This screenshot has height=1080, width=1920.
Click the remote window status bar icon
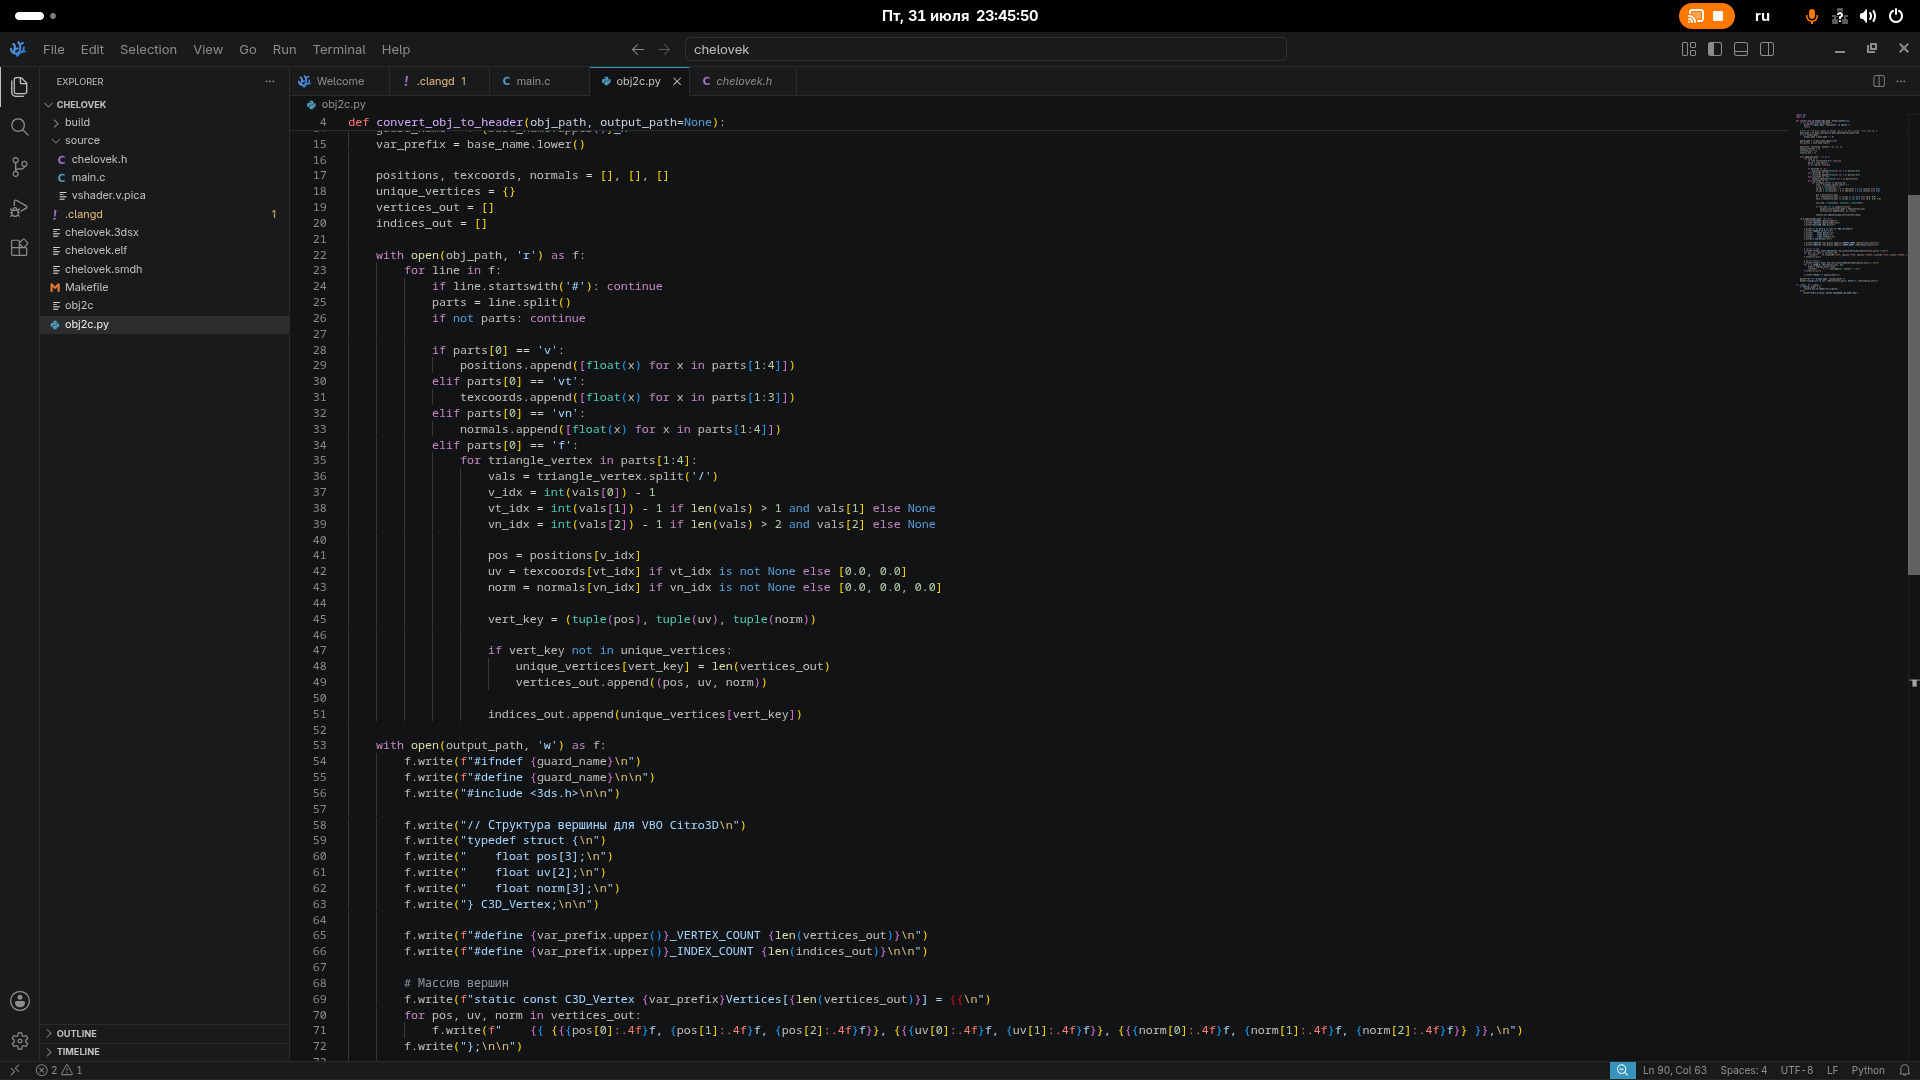pyautogui.click(x=14, y=1070)
